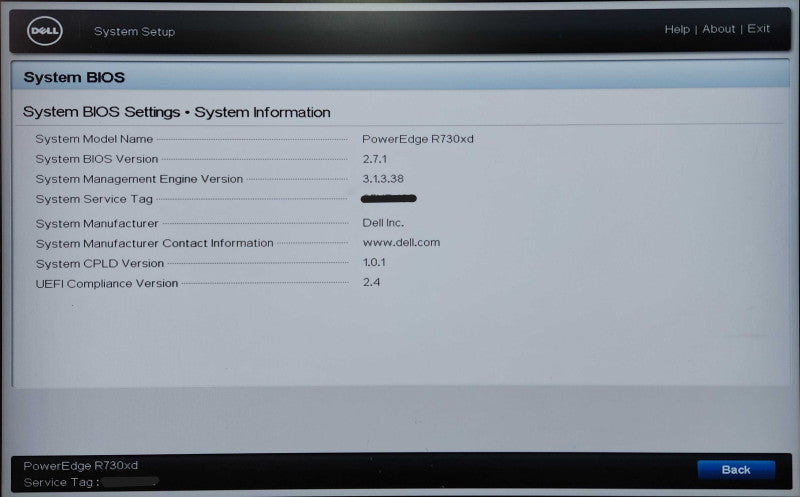Image resolution: width=800 pixels, height=497 pixels.
Task: Select the UEFI version value 2.4
Action: click(371, 282)
